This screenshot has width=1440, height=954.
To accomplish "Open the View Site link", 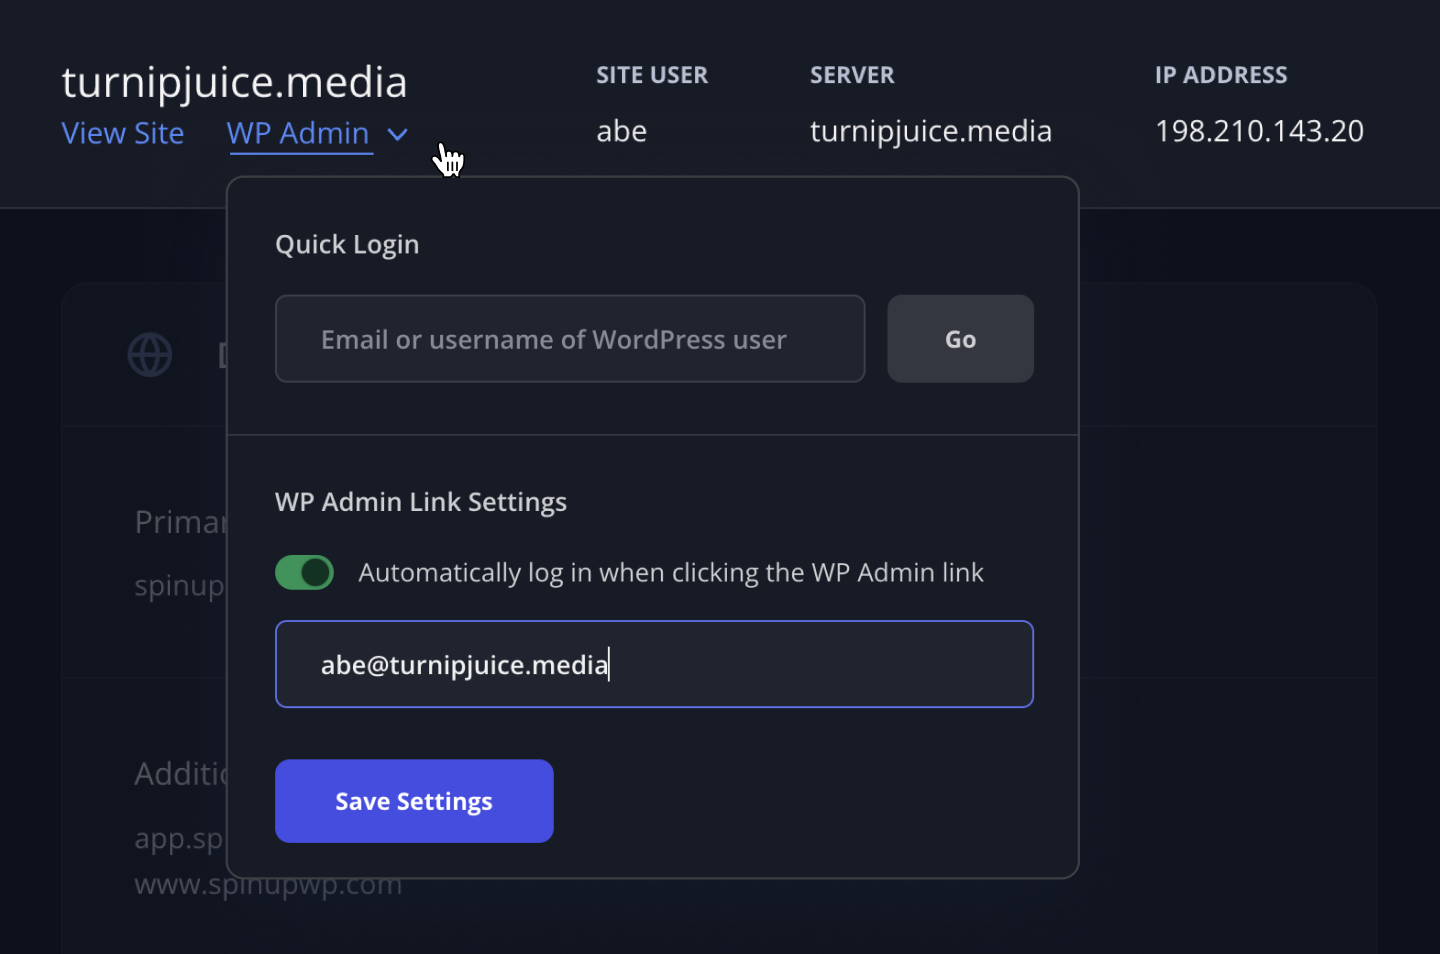I will tap(122, 133).
